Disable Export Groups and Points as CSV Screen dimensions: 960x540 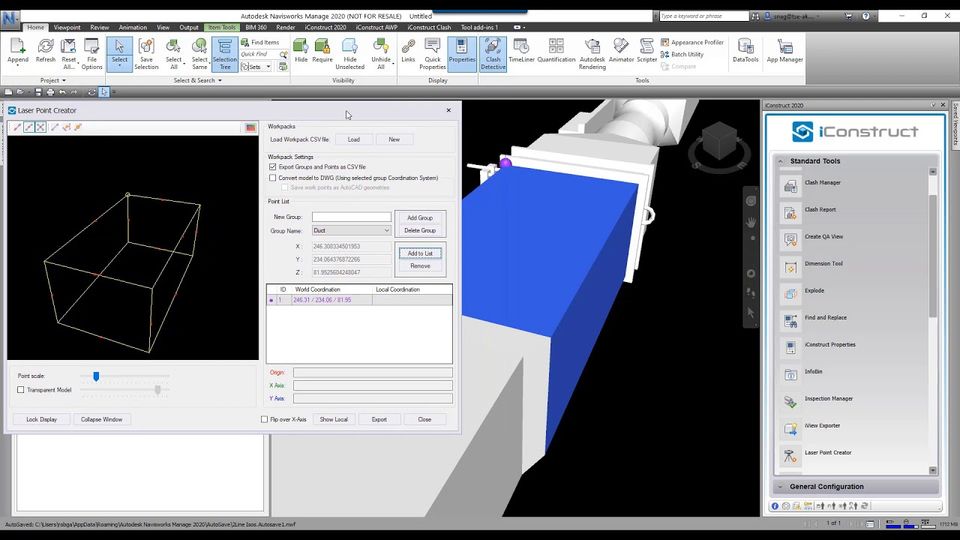click(273, 167)
